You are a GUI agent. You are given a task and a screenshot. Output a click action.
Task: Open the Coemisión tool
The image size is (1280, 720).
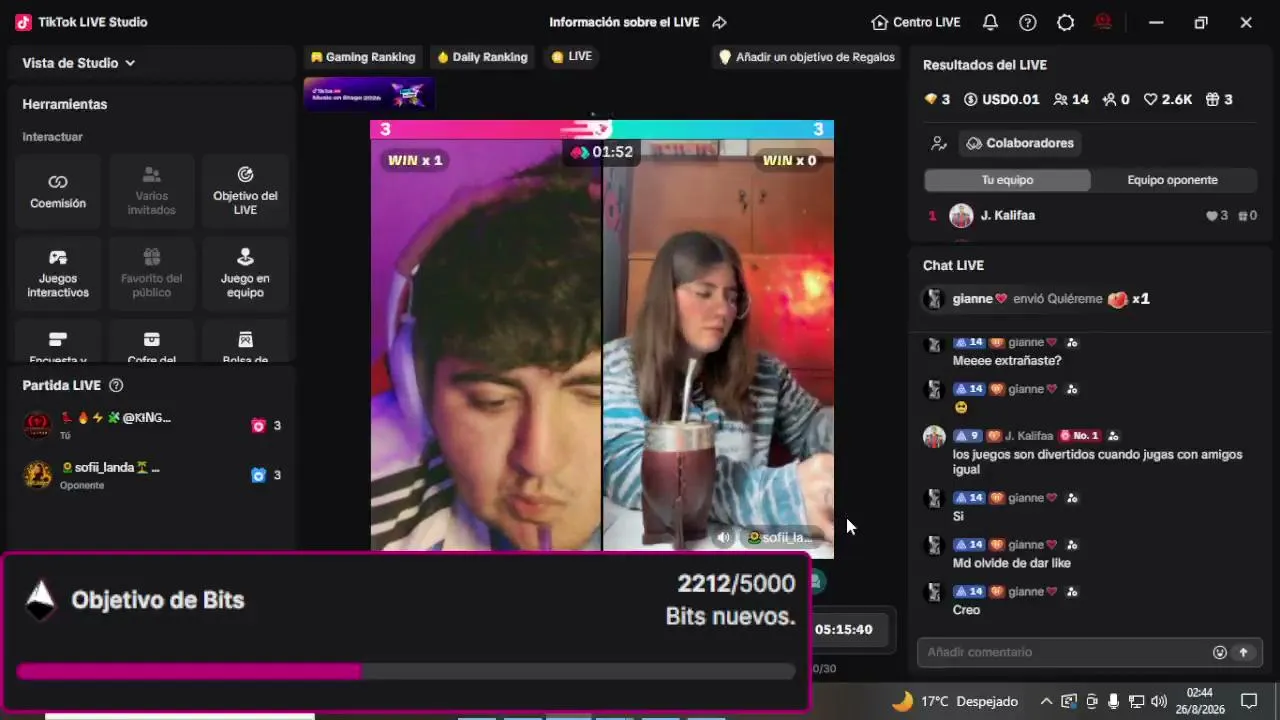58,191
